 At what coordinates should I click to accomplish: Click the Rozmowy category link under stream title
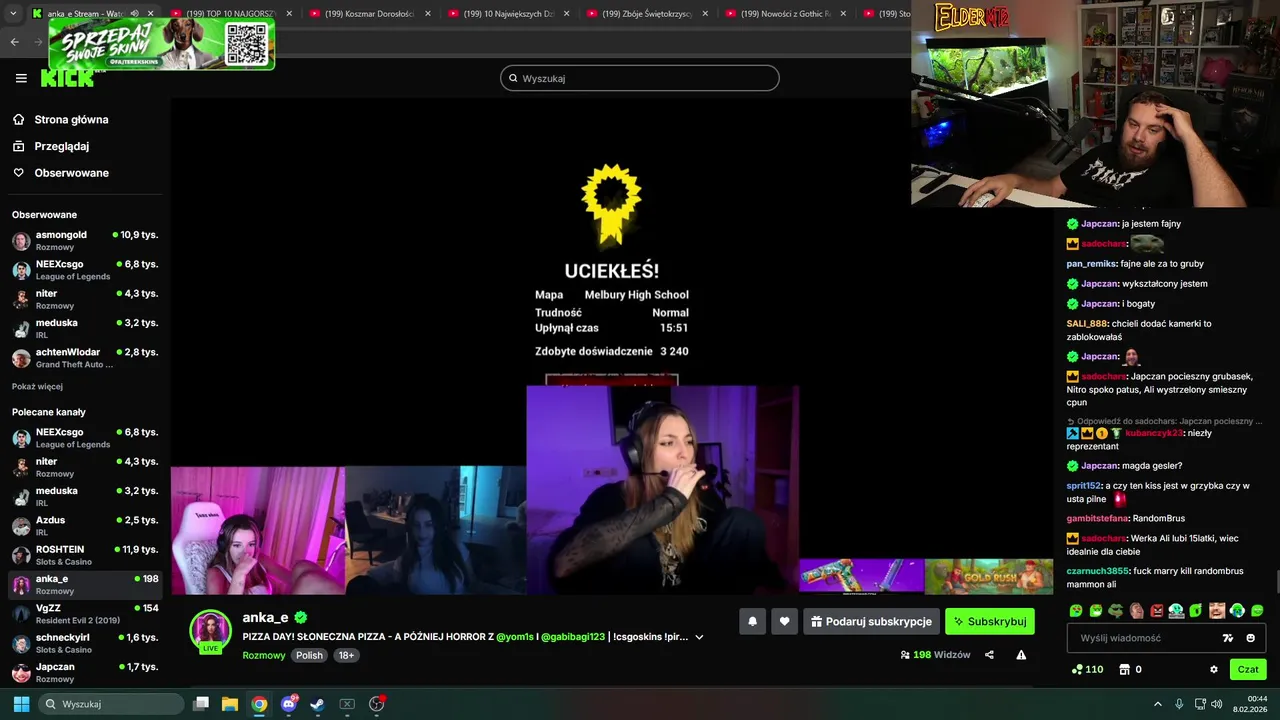click(264, 655)
